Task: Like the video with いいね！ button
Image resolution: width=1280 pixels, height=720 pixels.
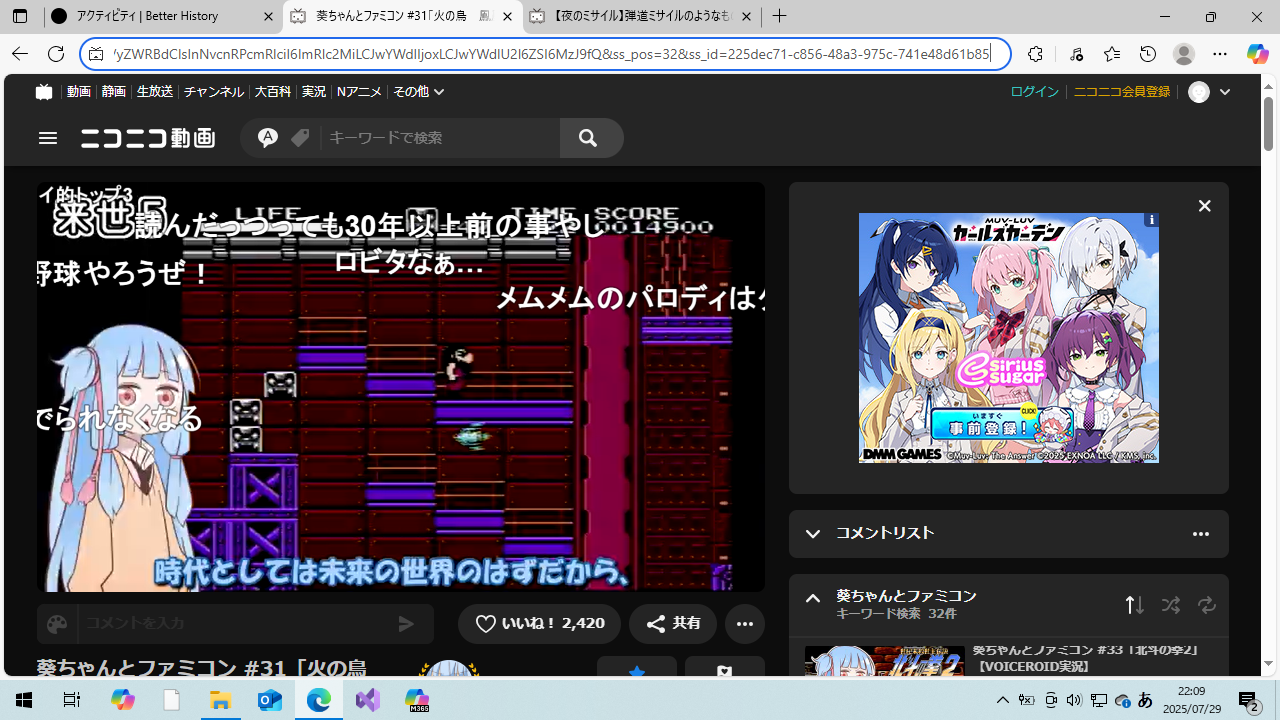Action: pos(539,624)
